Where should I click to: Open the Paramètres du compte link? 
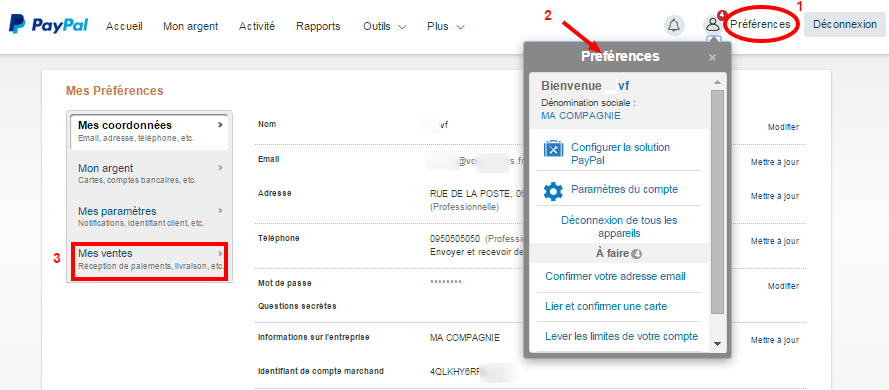(624, 189)
